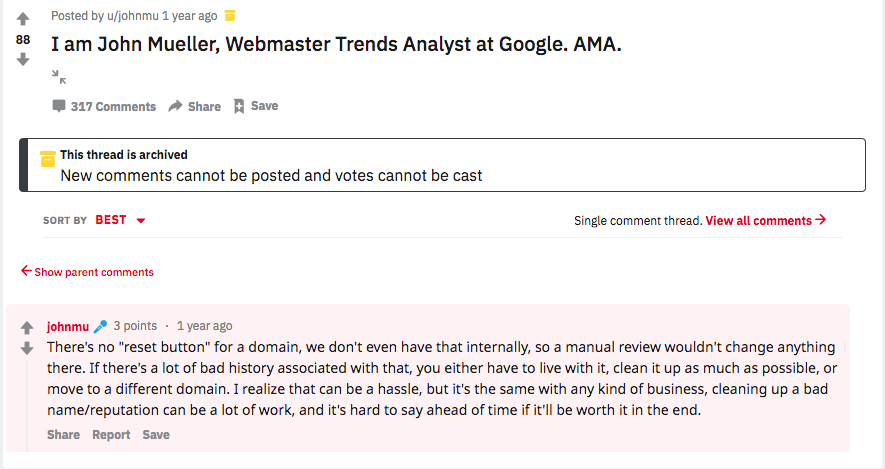
Task: Click the collapse arrows icon under title
Action: 59,76
